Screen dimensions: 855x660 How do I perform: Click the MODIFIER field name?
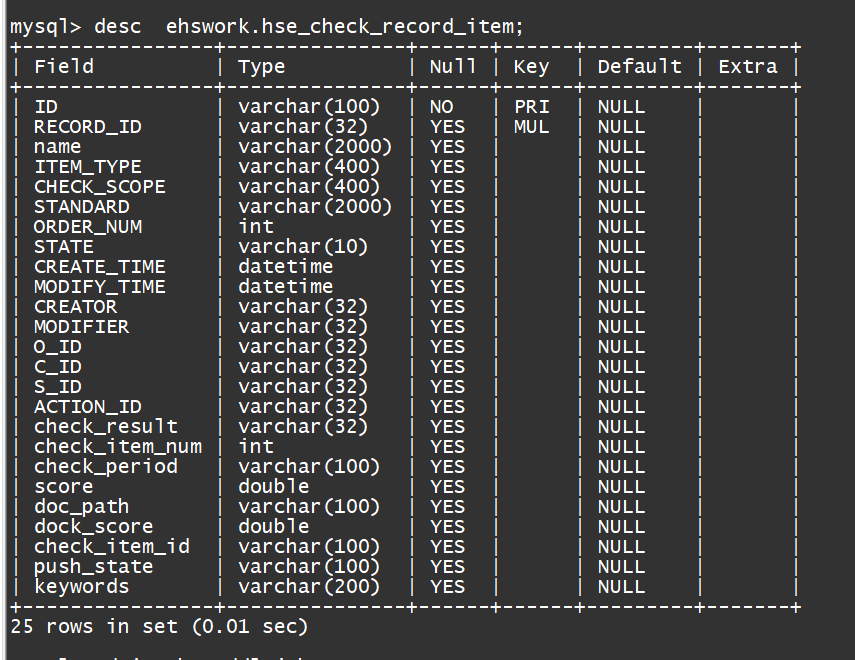pos(82,327)
